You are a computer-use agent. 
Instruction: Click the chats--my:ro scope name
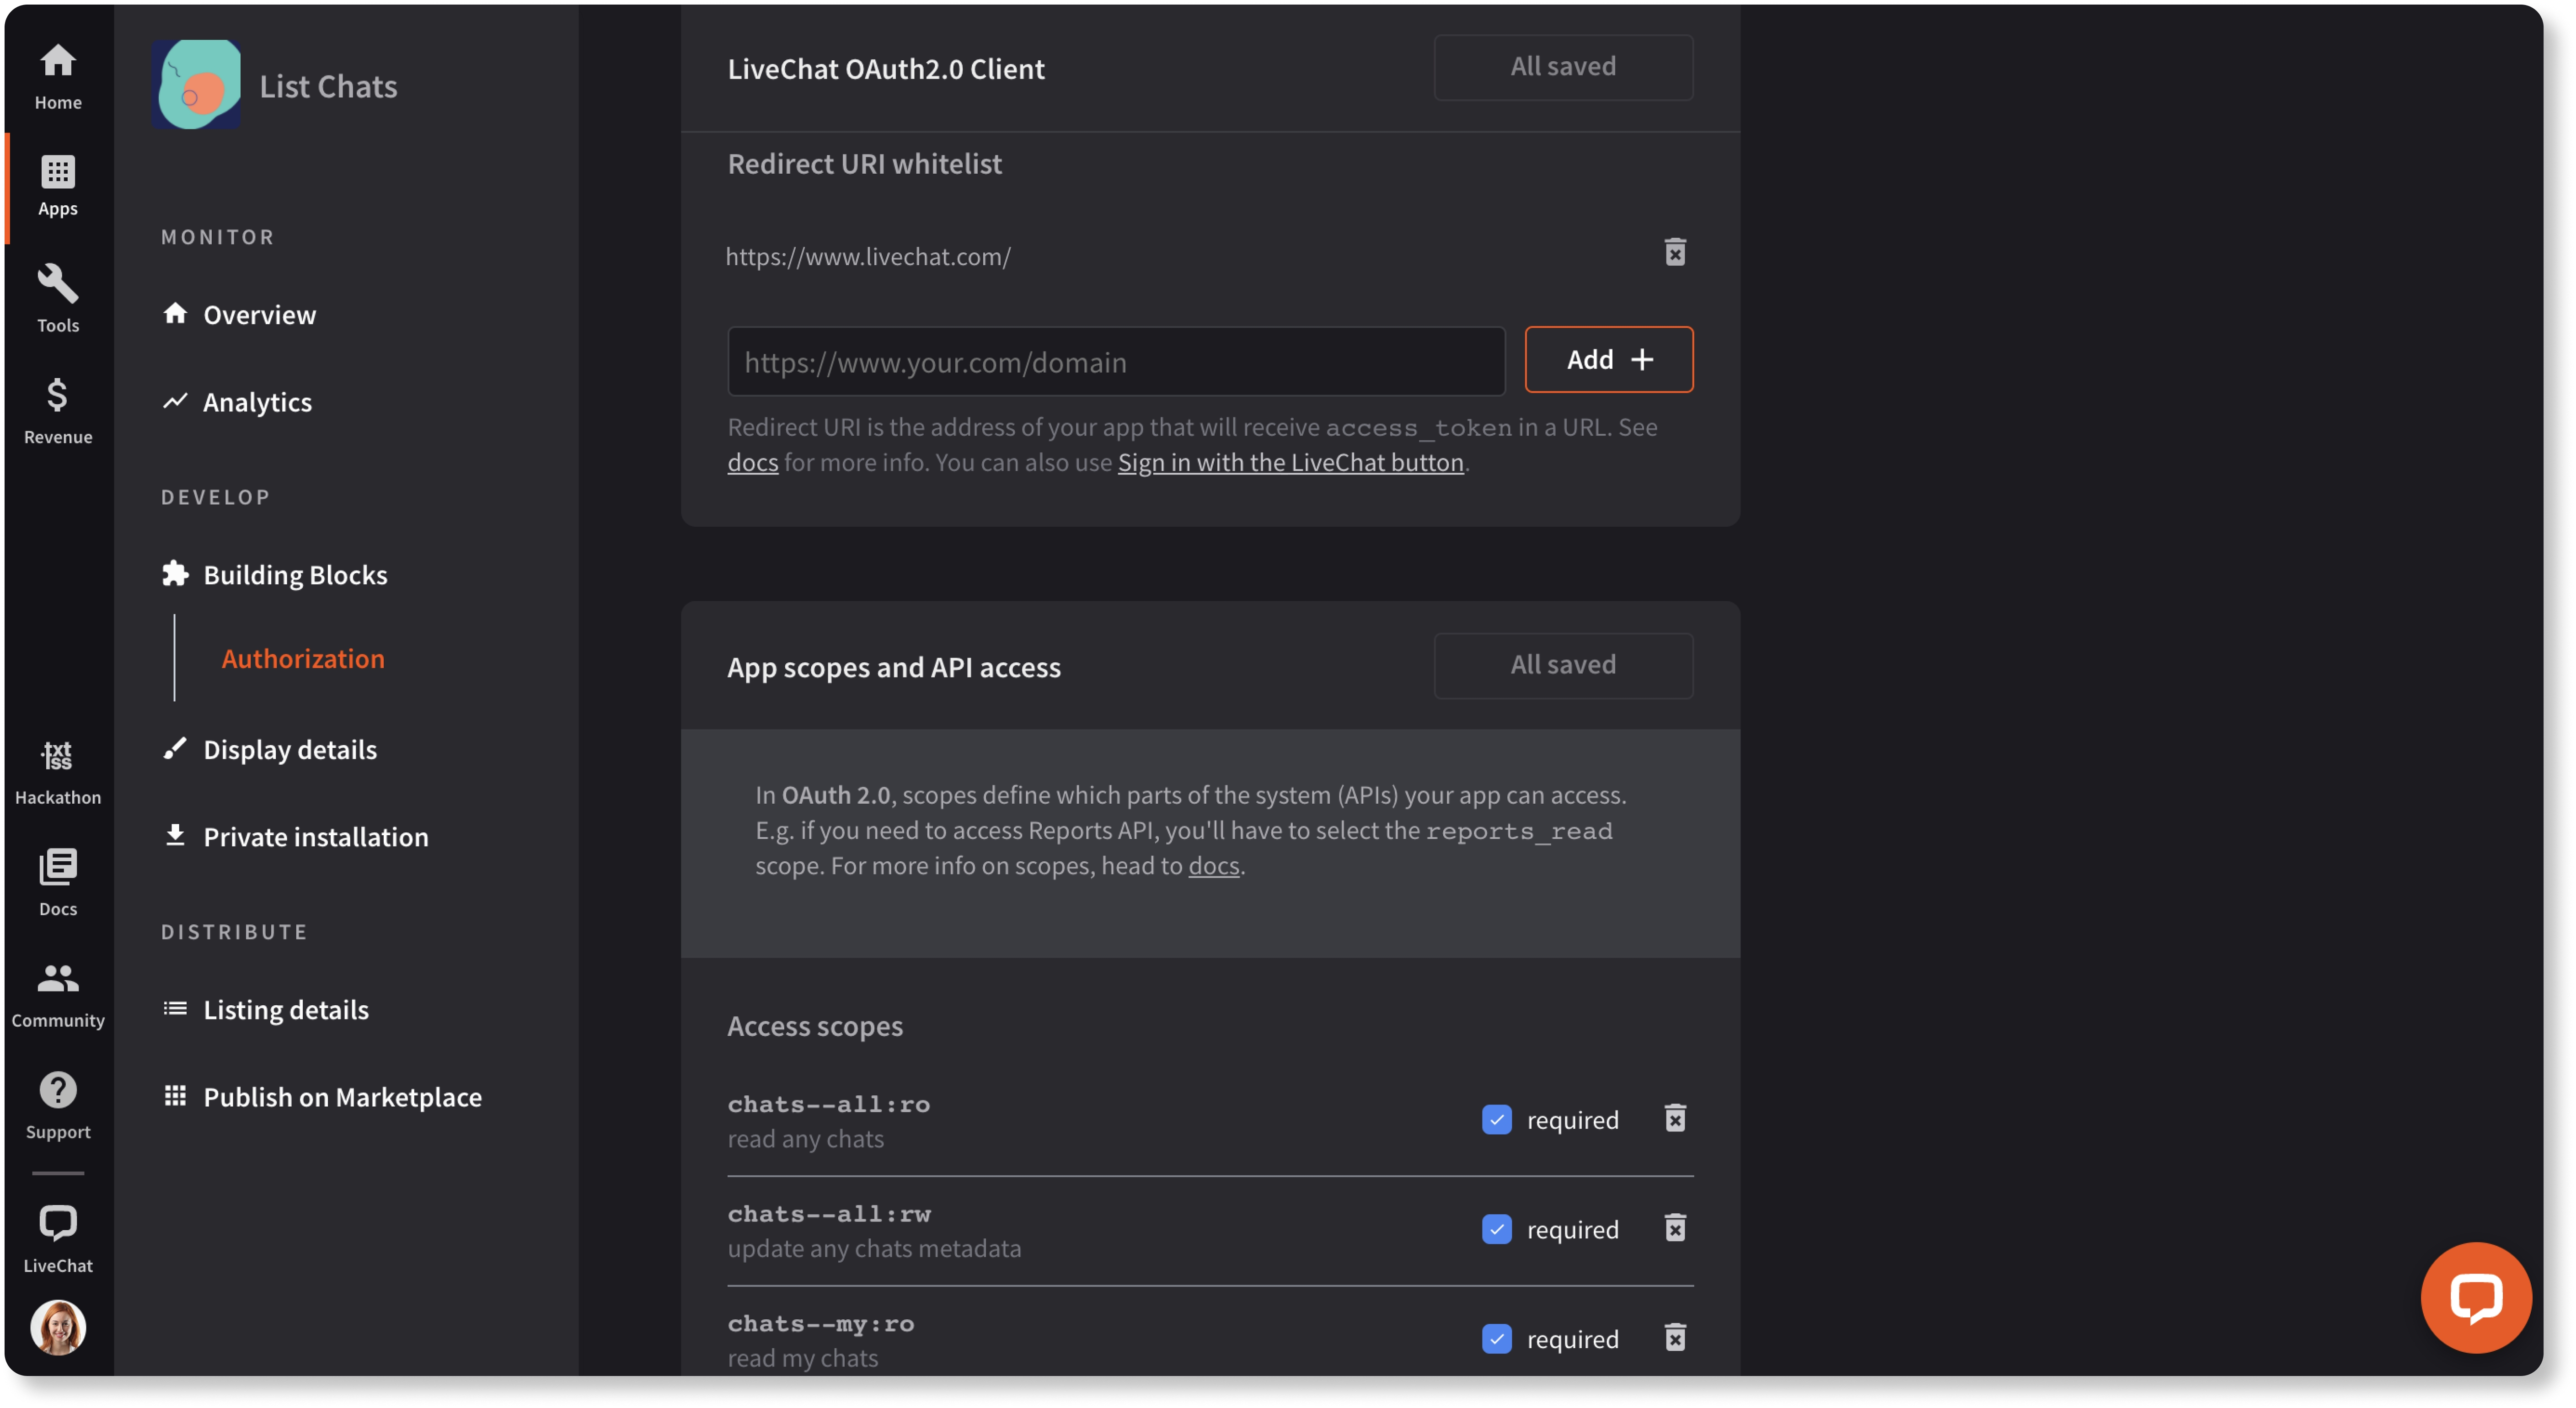pos(821,1324)
